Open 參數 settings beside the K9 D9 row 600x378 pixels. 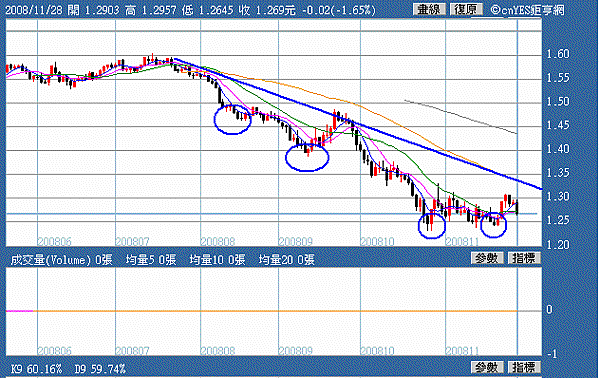[487, 368]
